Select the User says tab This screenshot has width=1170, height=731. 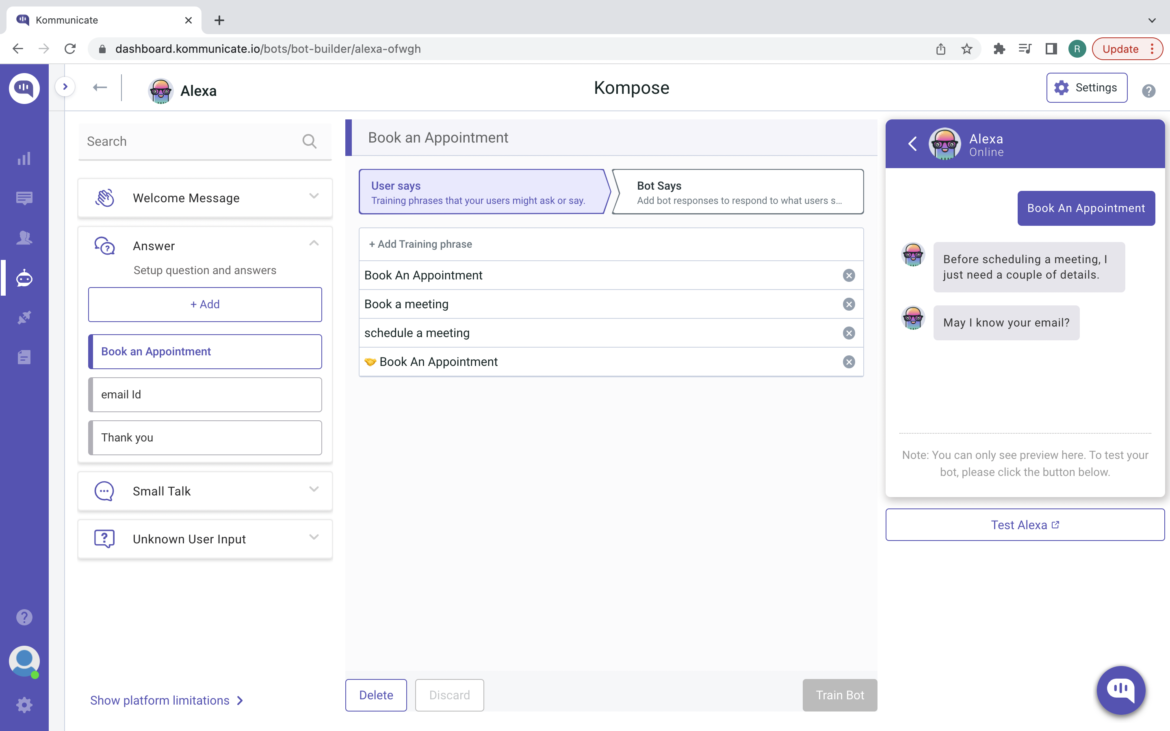(470, 191)
